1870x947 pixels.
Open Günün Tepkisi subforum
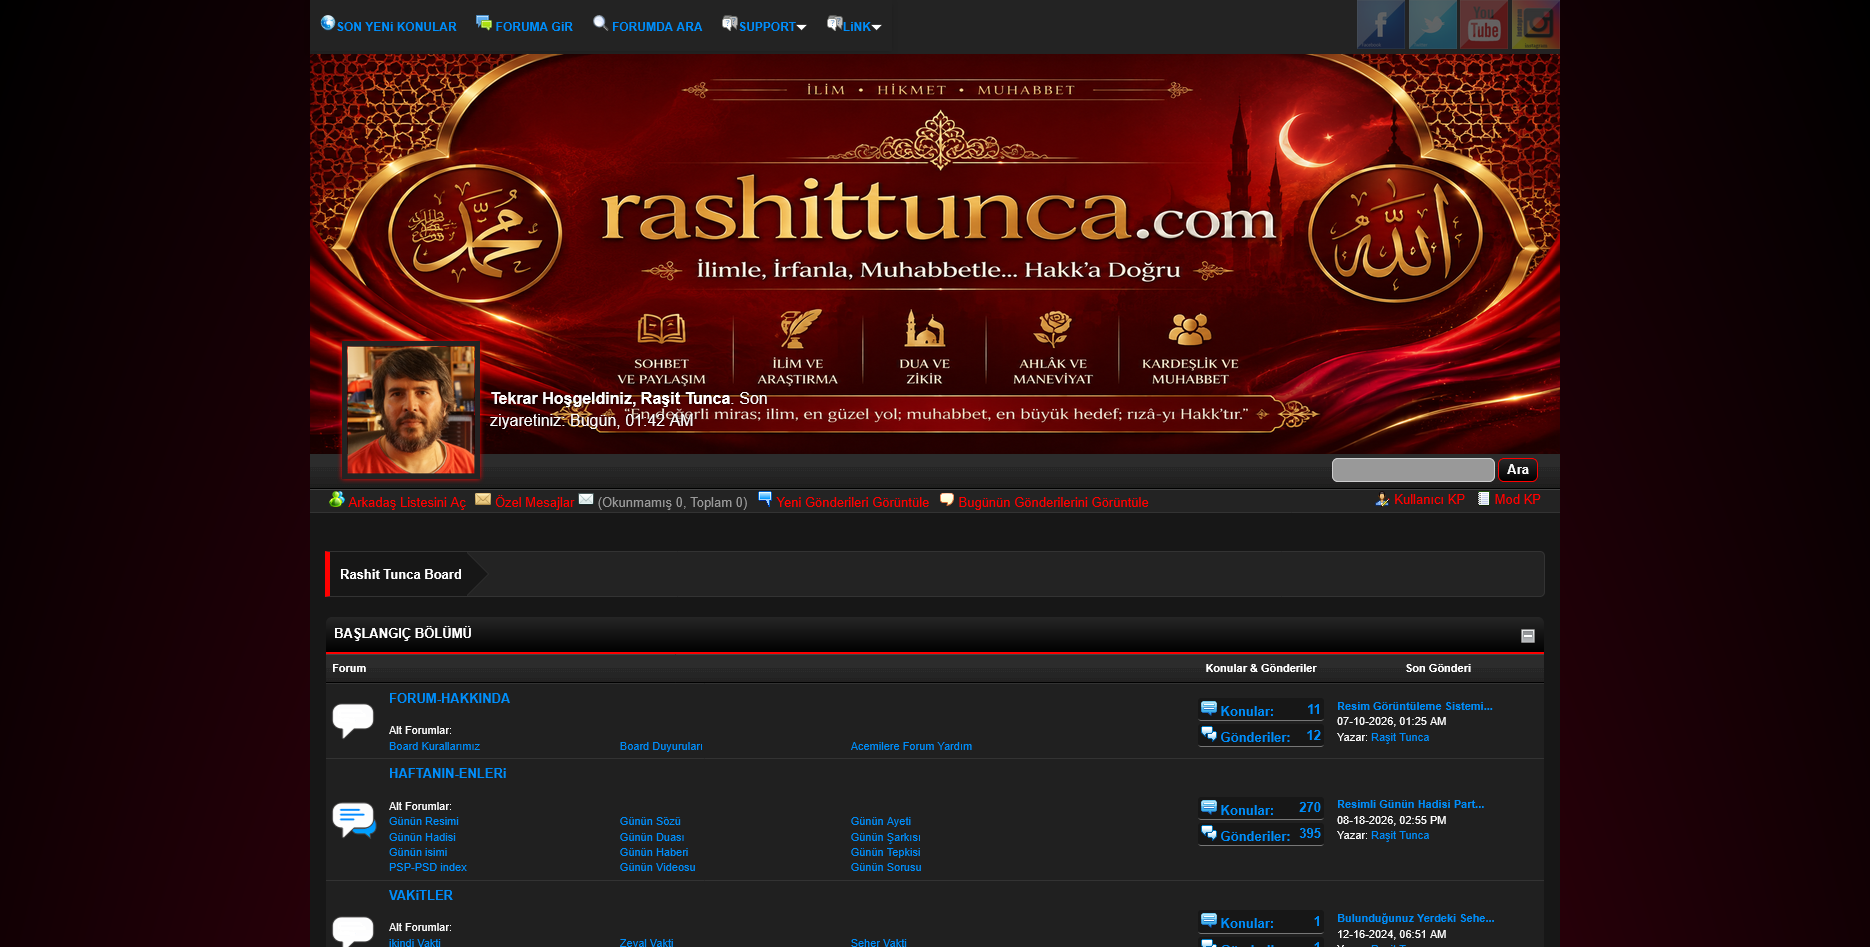[x=886, y=853]
